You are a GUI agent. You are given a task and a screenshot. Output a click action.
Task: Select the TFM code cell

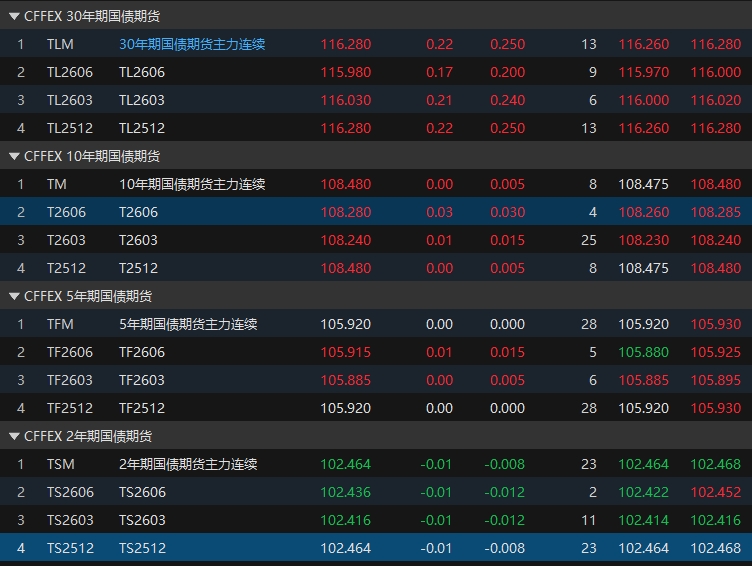60,324
